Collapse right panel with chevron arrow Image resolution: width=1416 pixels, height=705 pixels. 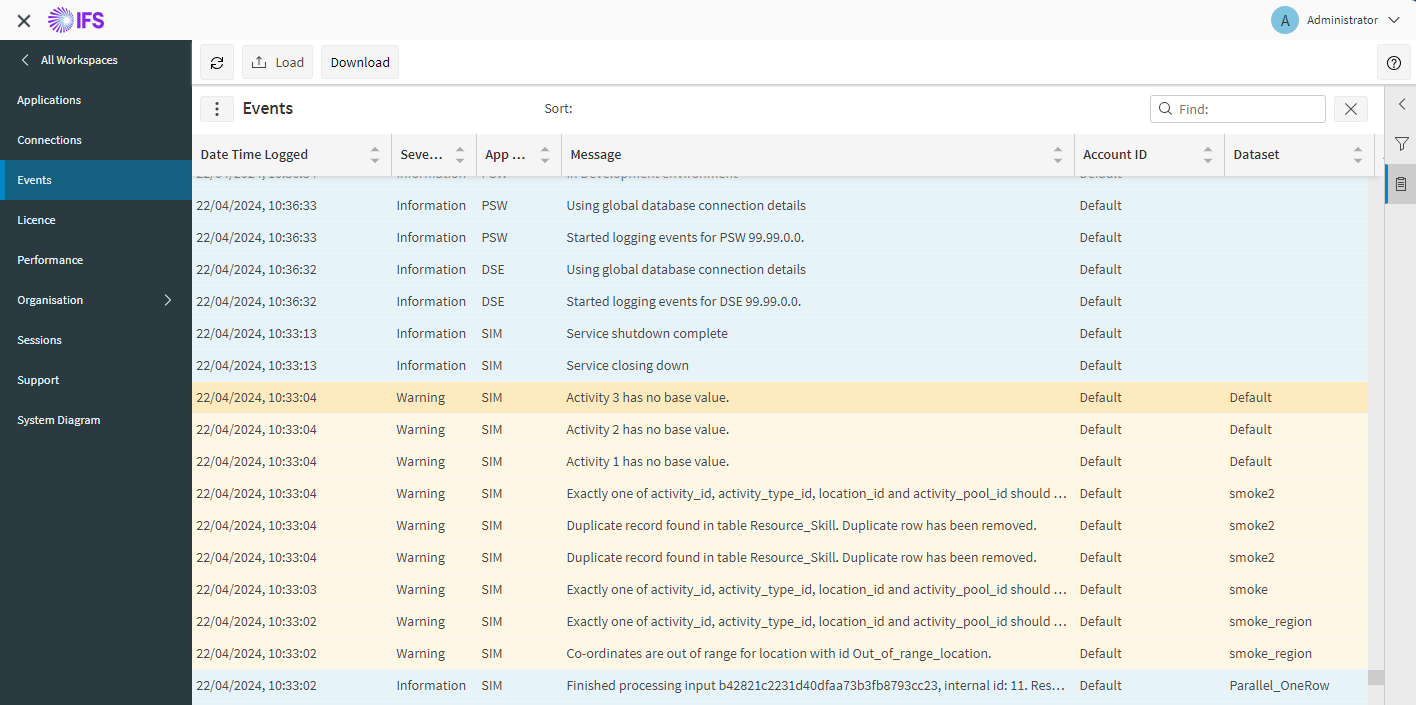[1401, 104]
